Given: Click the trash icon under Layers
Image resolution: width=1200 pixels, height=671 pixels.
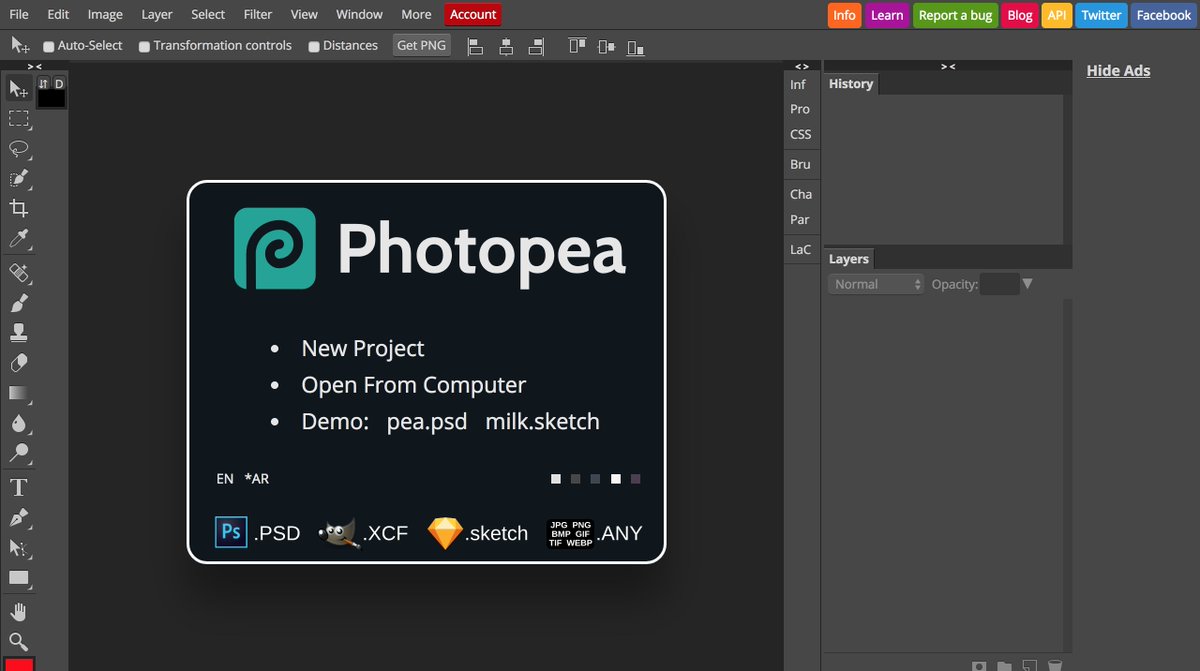Looking at the screenshot, I should [1054, 665].
